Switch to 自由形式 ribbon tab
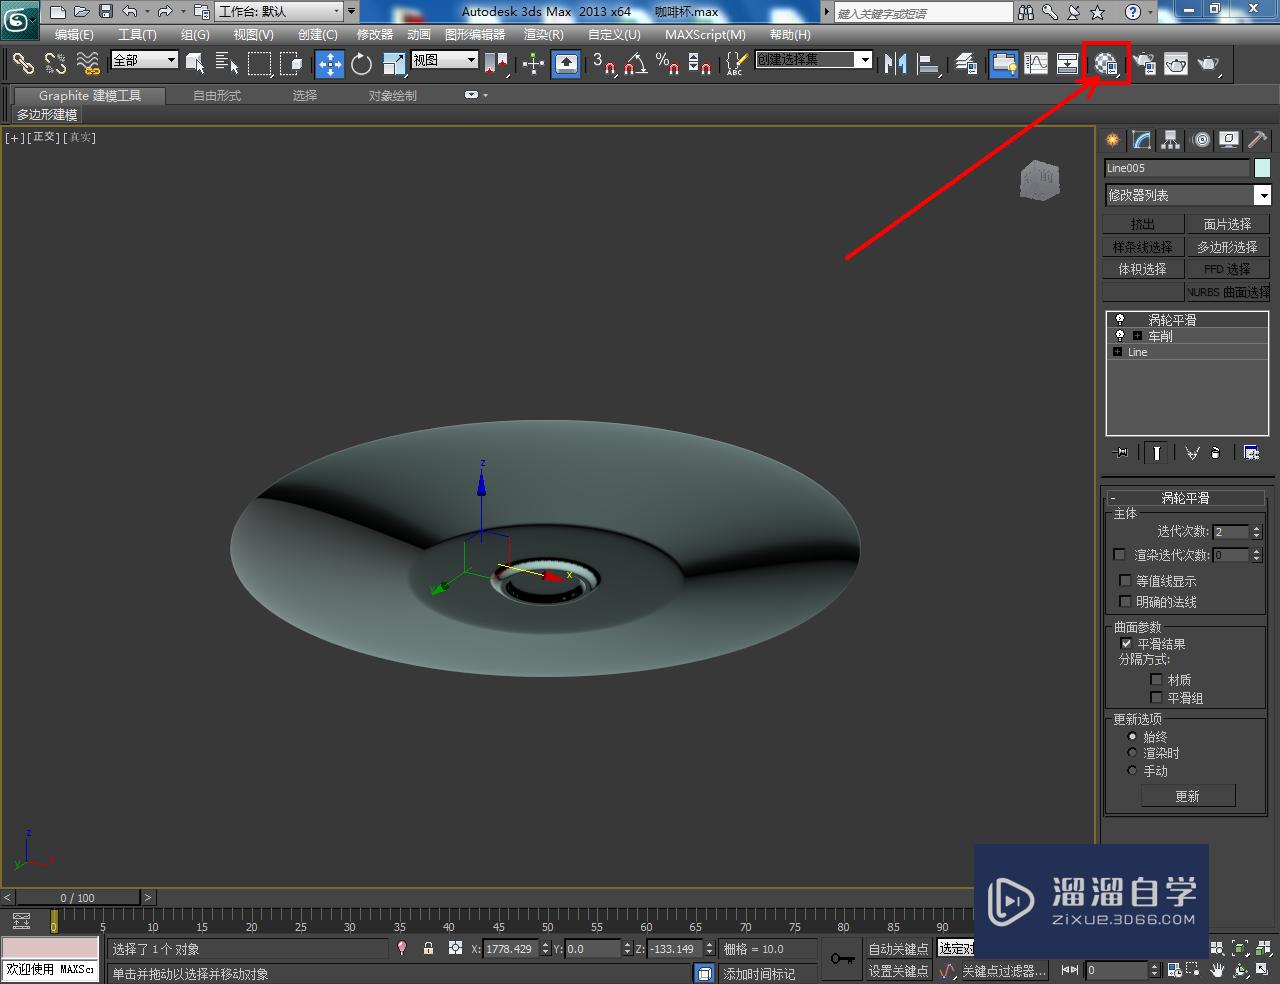The height and width of the screenshot is (984, 1280). [217, 95]
